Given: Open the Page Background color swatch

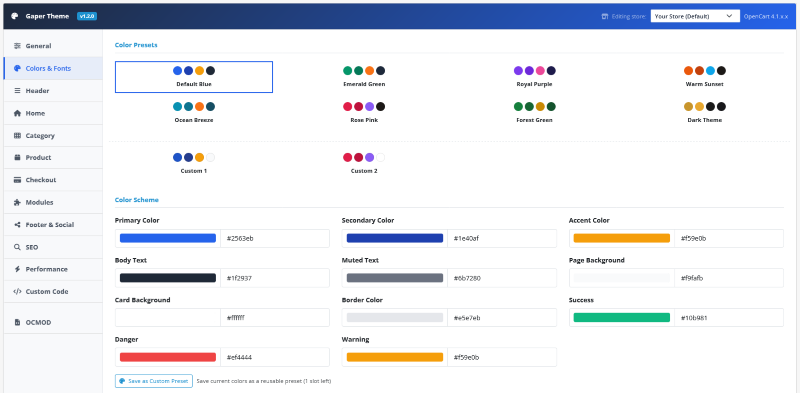Looking at the screenshot, I should coord(621,278).
